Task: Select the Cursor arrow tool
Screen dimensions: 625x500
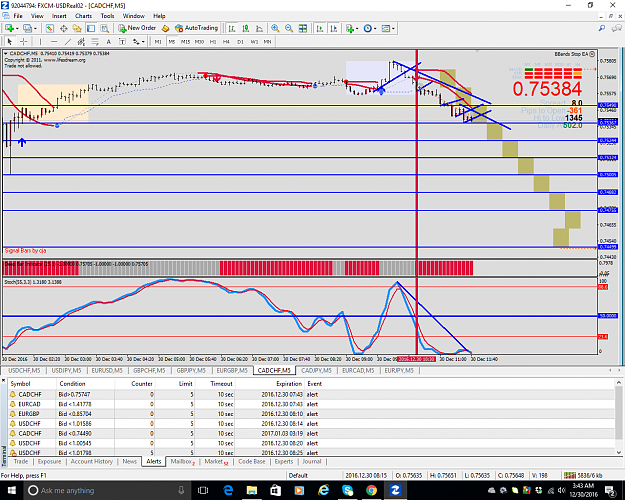Action: 10,41
